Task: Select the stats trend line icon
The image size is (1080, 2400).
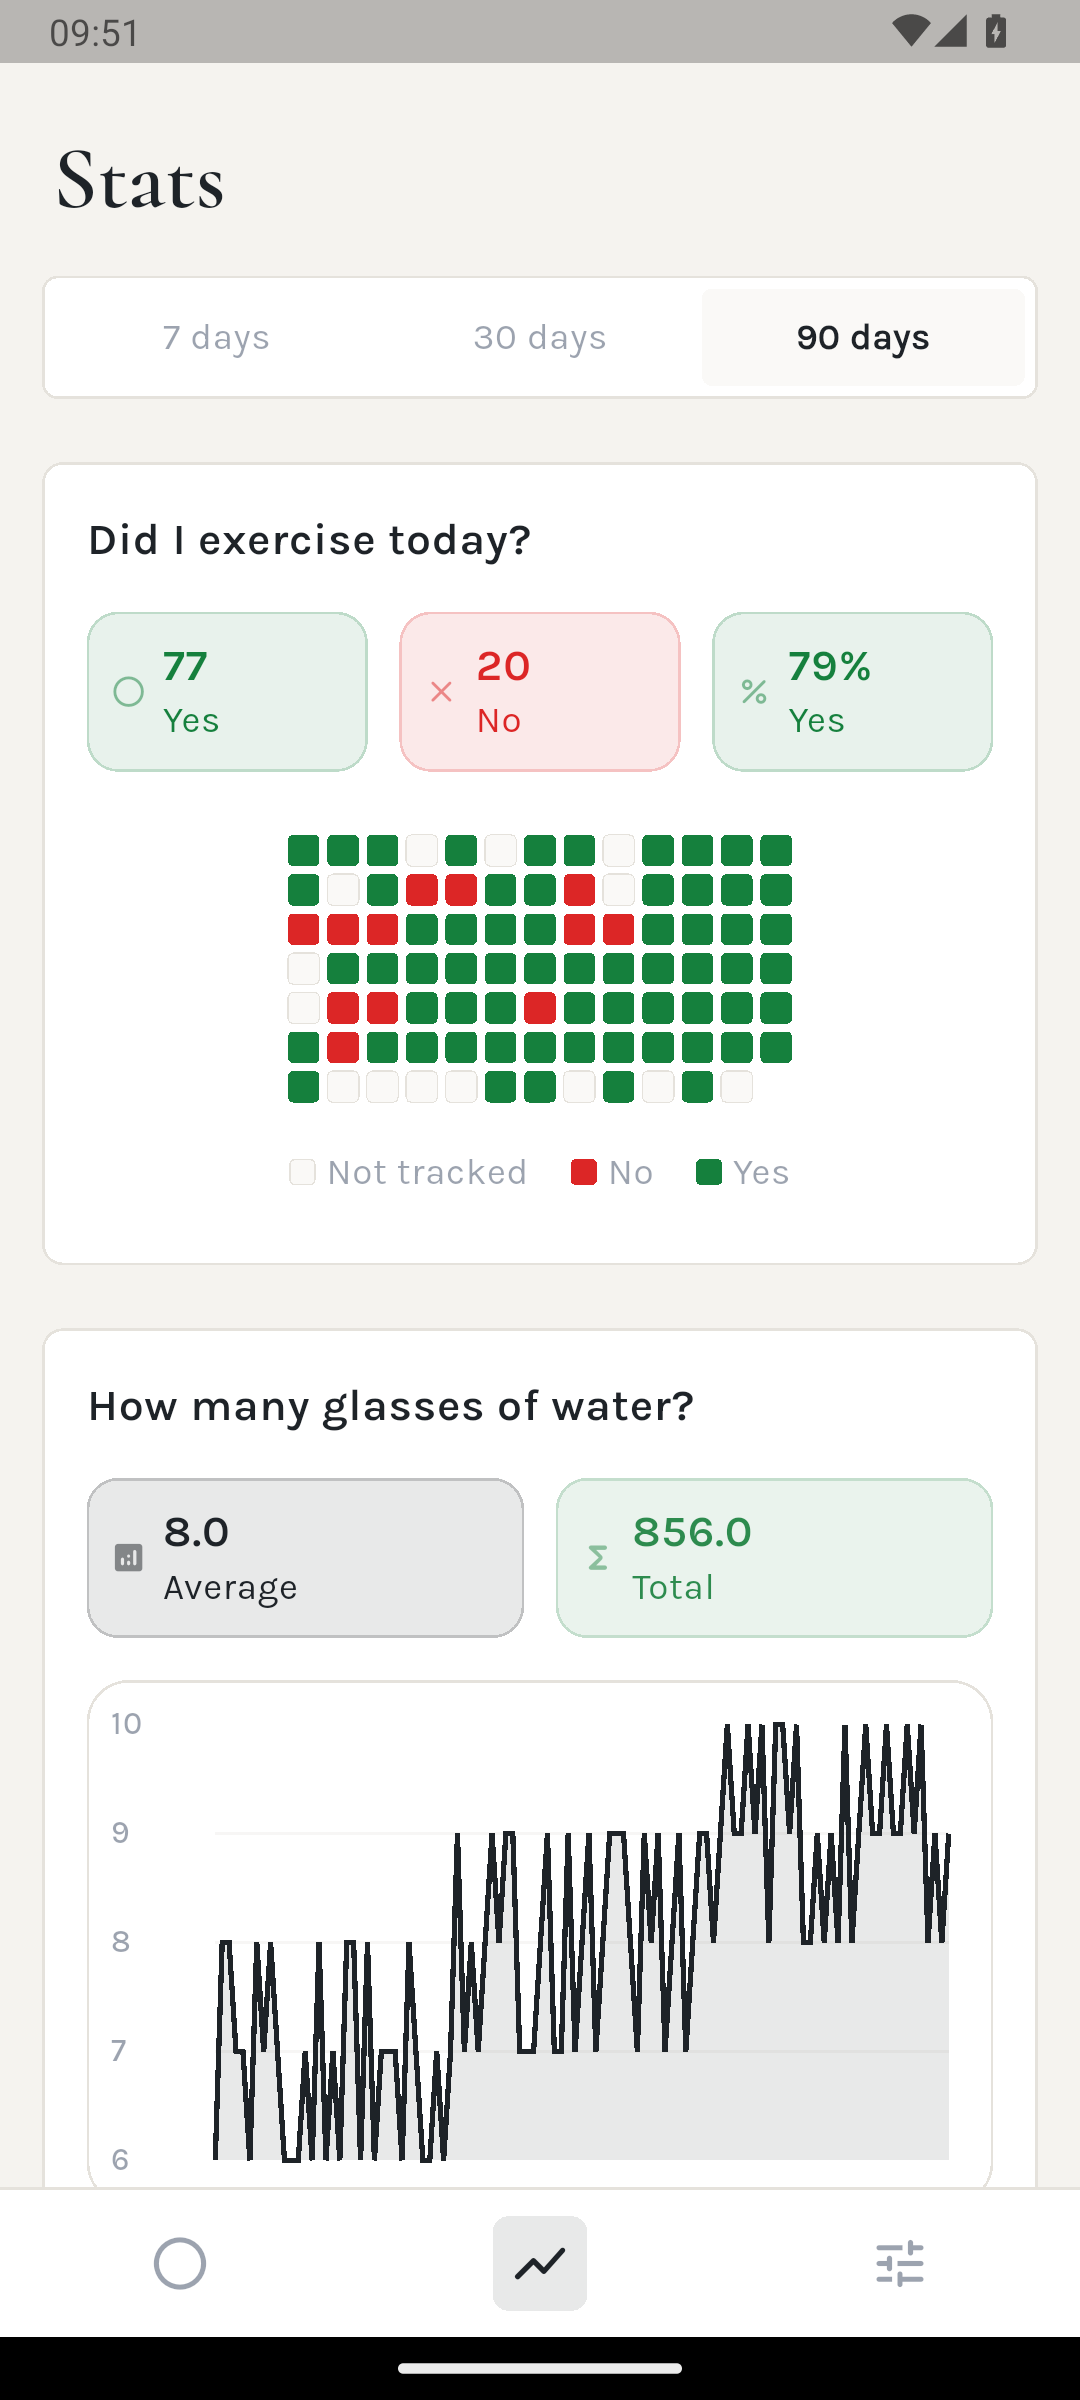Action: 540,2263
